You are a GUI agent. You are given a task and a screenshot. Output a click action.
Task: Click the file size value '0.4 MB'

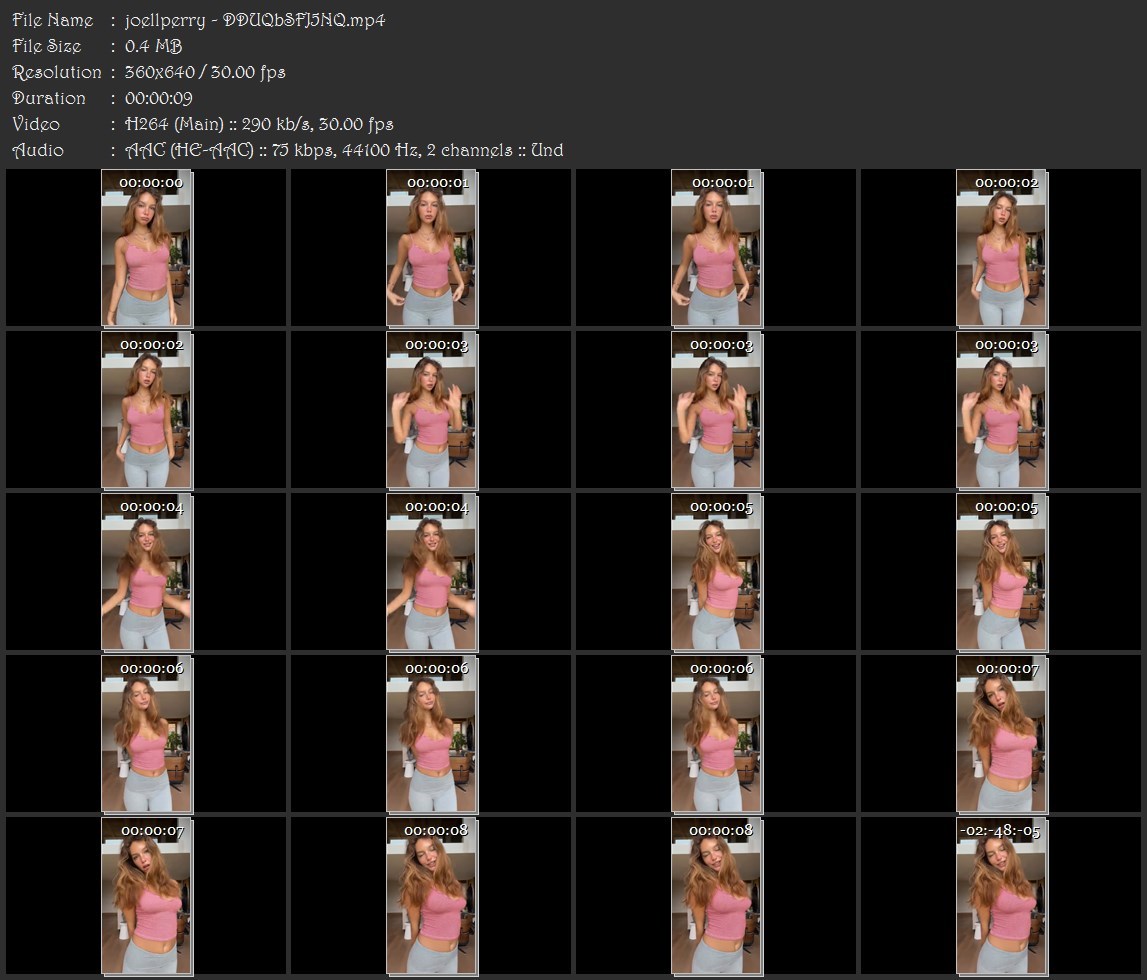[153, 46]
